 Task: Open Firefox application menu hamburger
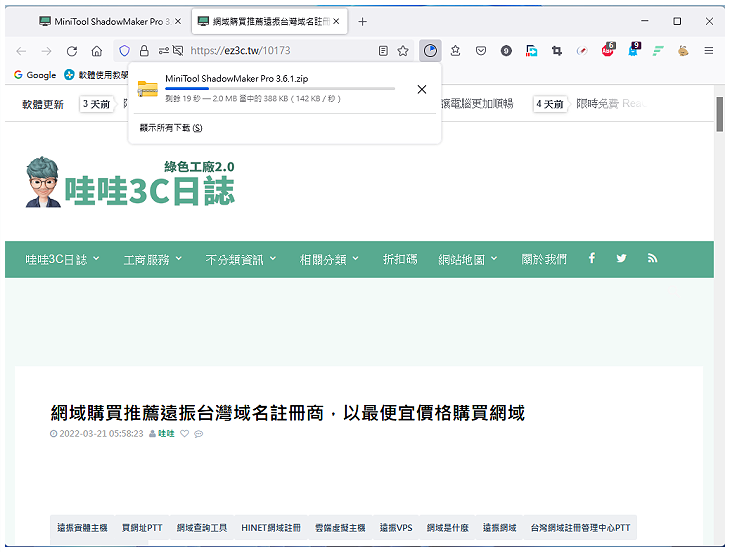(709, 51)
